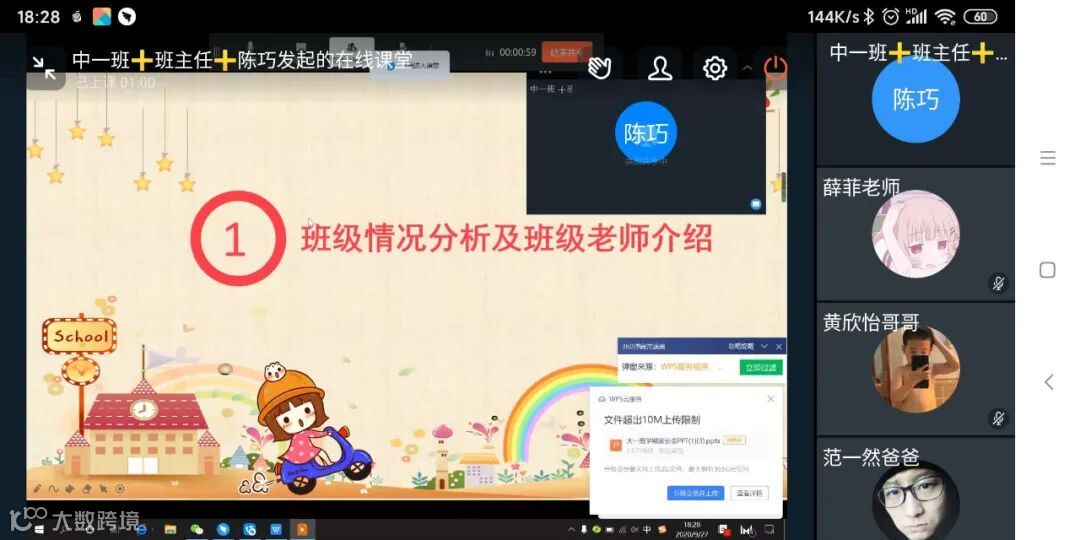Select the pen tool in slideshow toolbar
Screen dimensions: 1080x540
37,489
